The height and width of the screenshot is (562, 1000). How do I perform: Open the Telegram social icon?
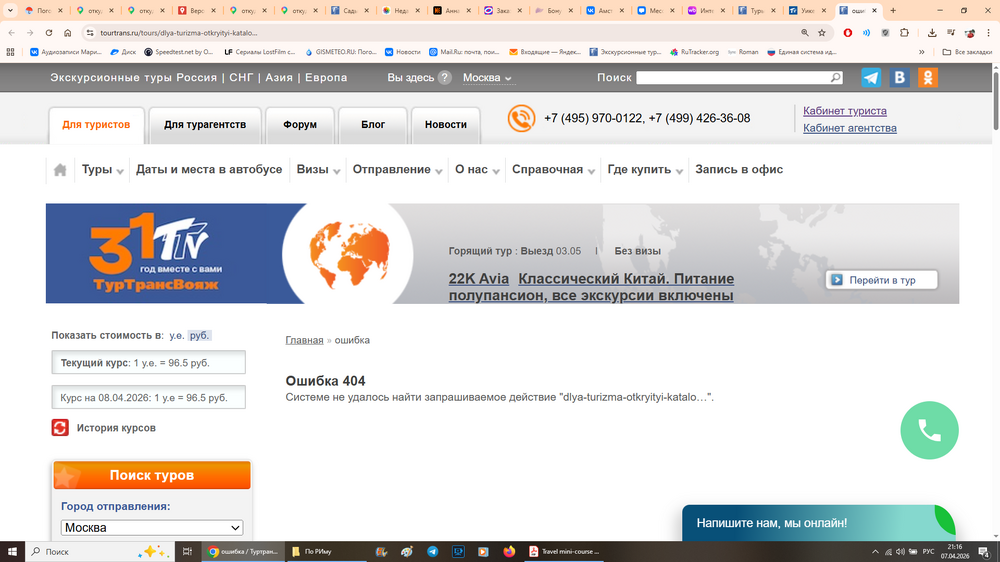point(871,78)
